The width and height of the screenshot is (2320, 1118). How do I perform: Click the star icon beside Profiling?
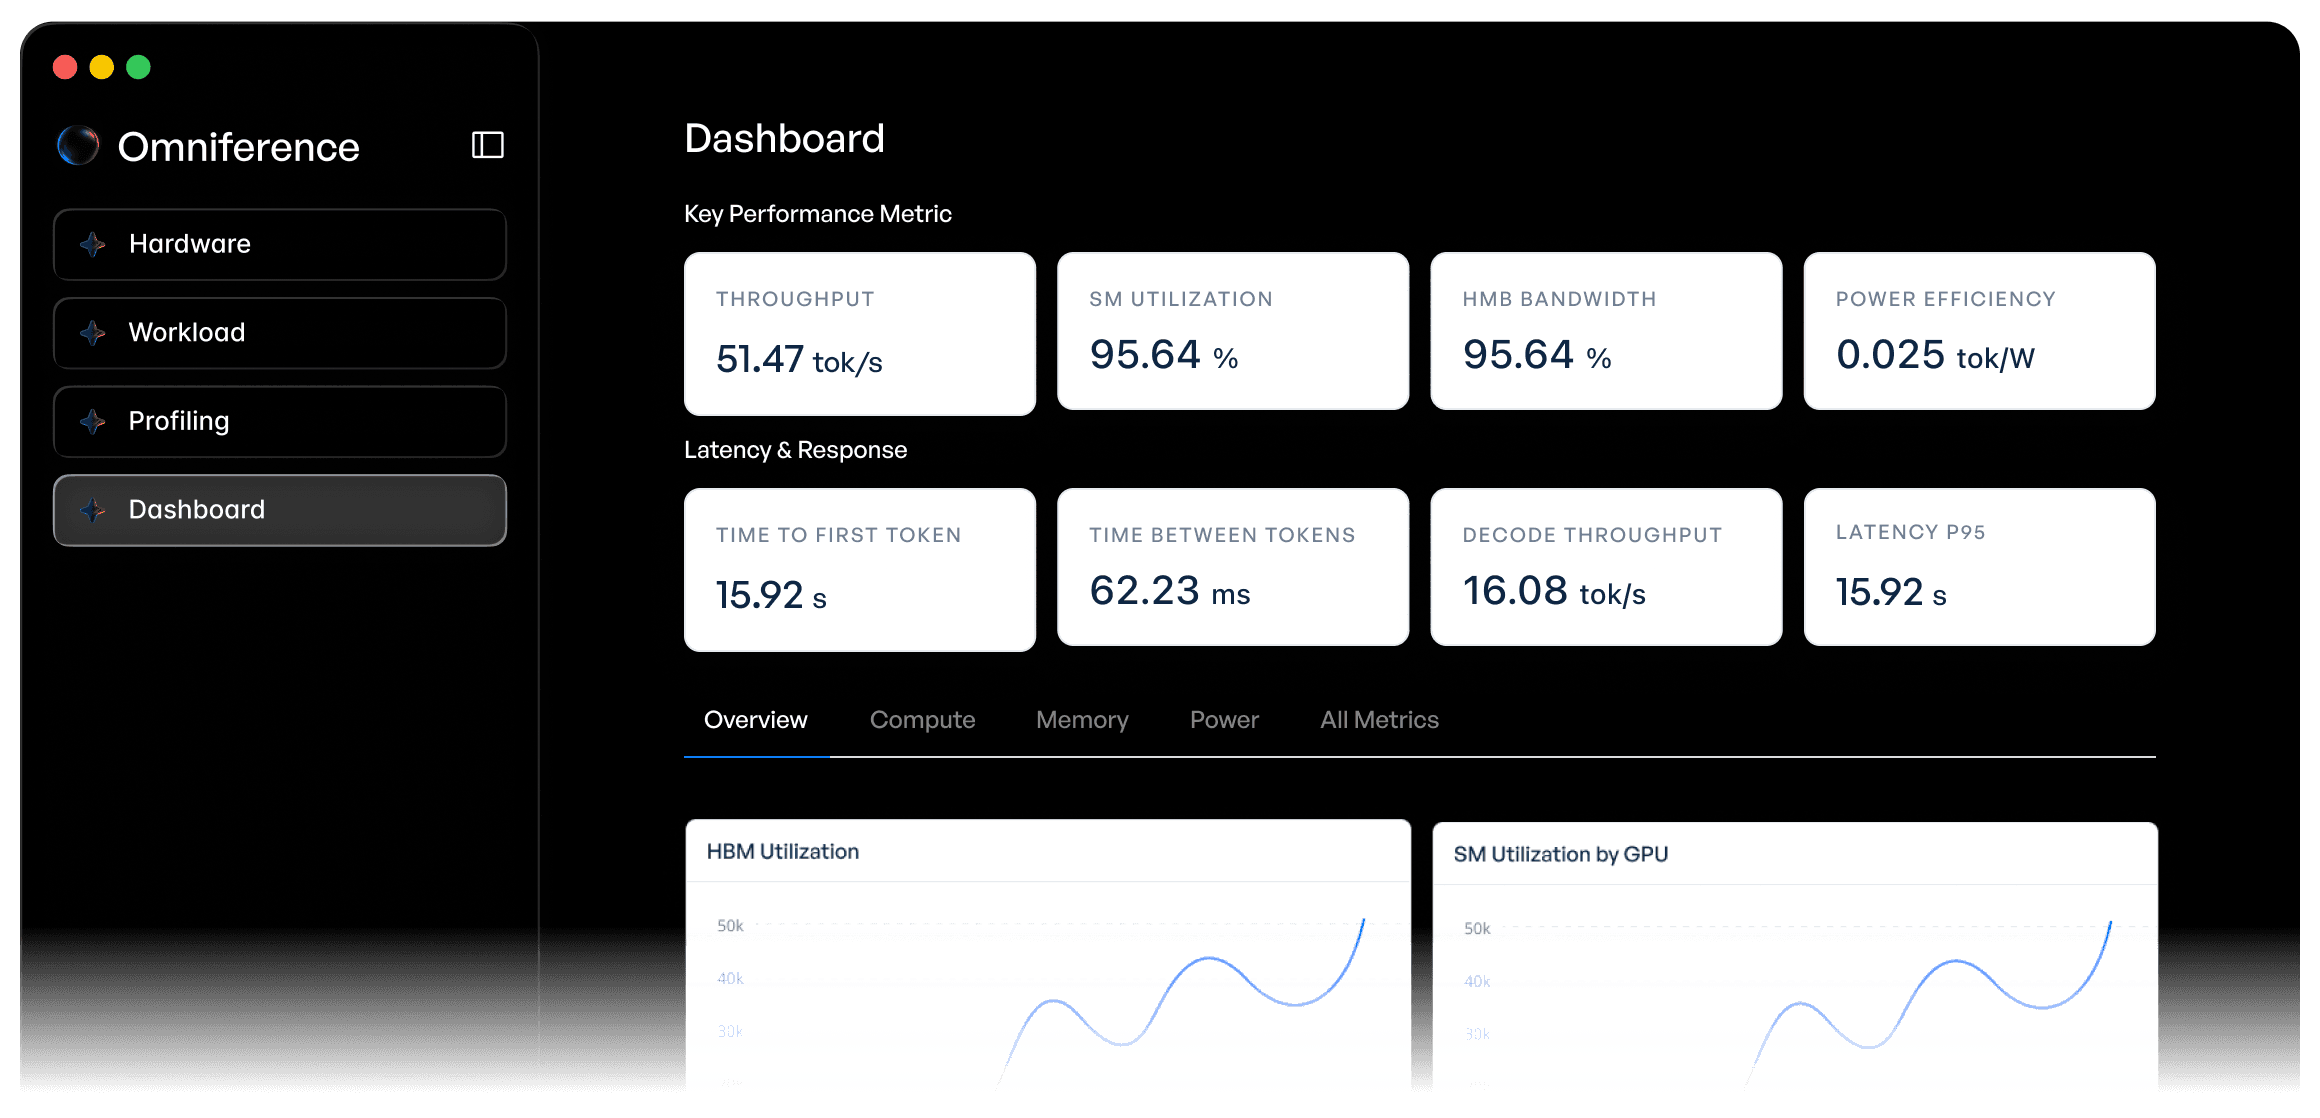(x=93, y=422)
